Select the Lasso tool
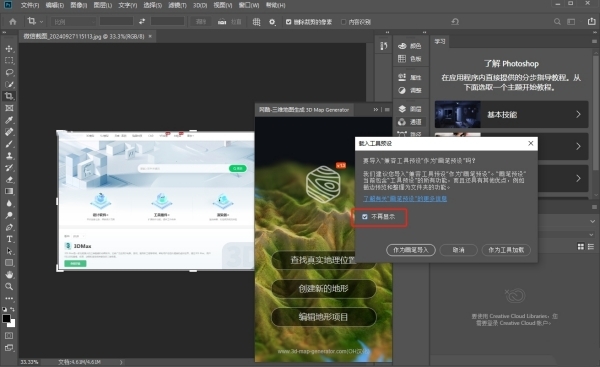The width and height of the screenshot is (600, 367). [x=9, y=72]
